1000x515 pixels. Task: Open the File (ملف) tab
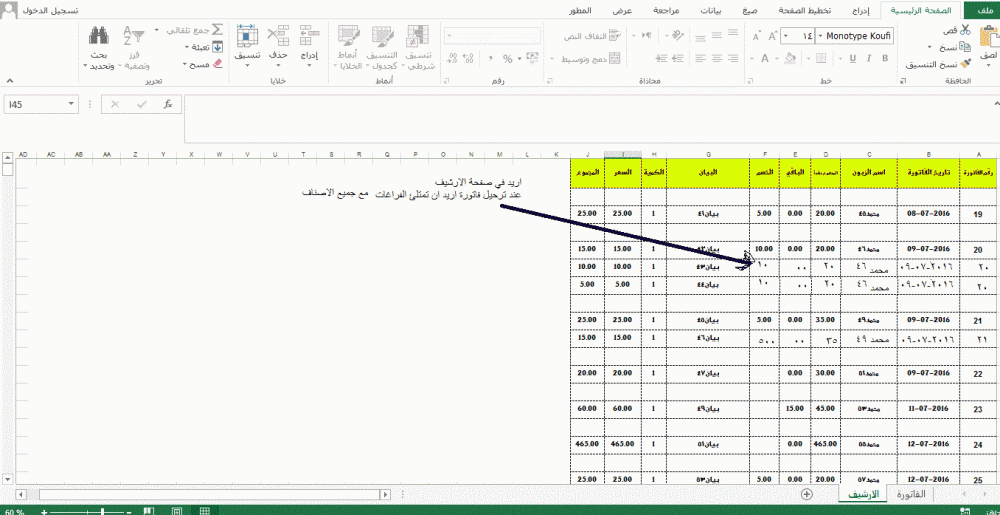pos(982,11)
